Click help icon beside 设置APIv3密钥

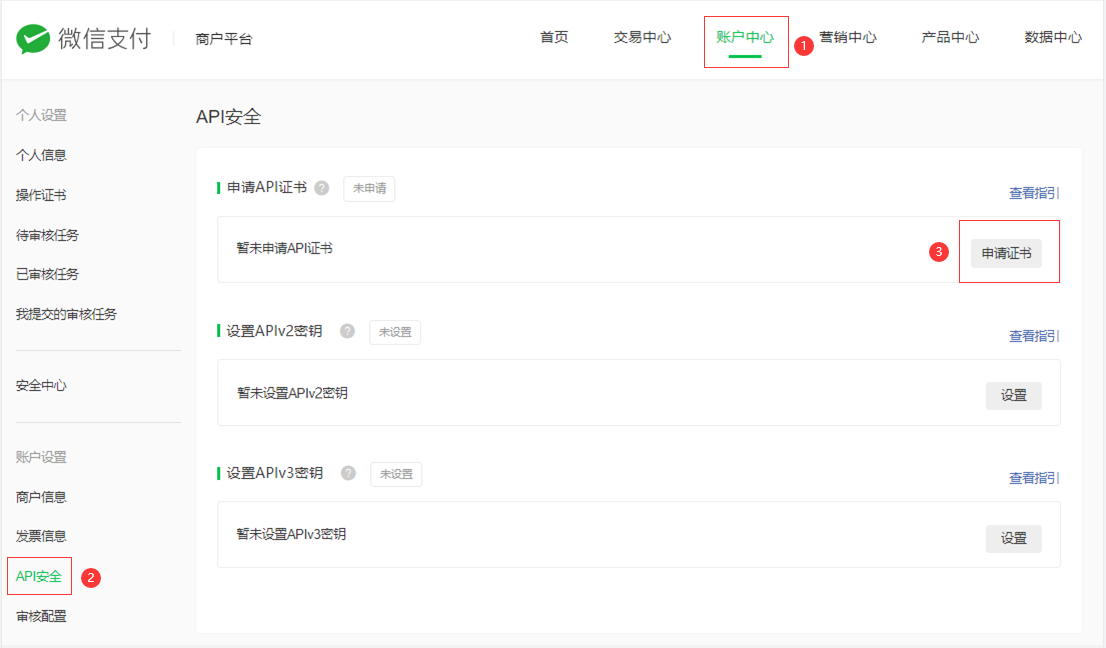(x=348, y=473)
